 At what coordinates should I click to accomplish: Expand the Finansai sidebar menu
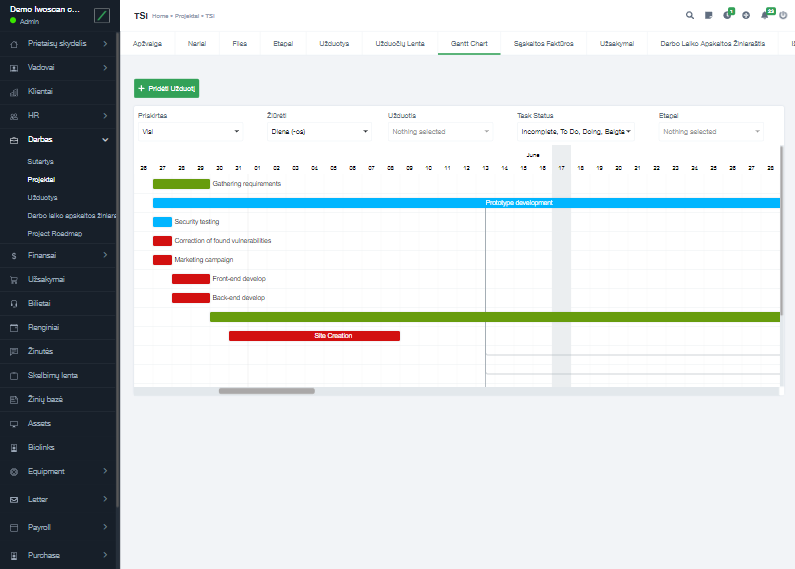tap(60, 256)
